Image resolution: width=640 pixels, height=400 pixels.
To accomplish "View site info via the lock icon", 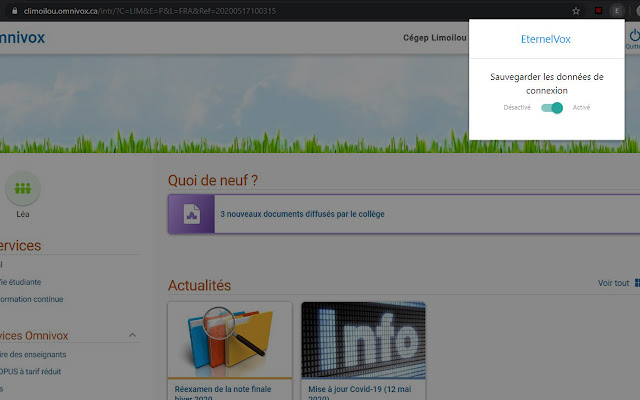I will (14, 11).
